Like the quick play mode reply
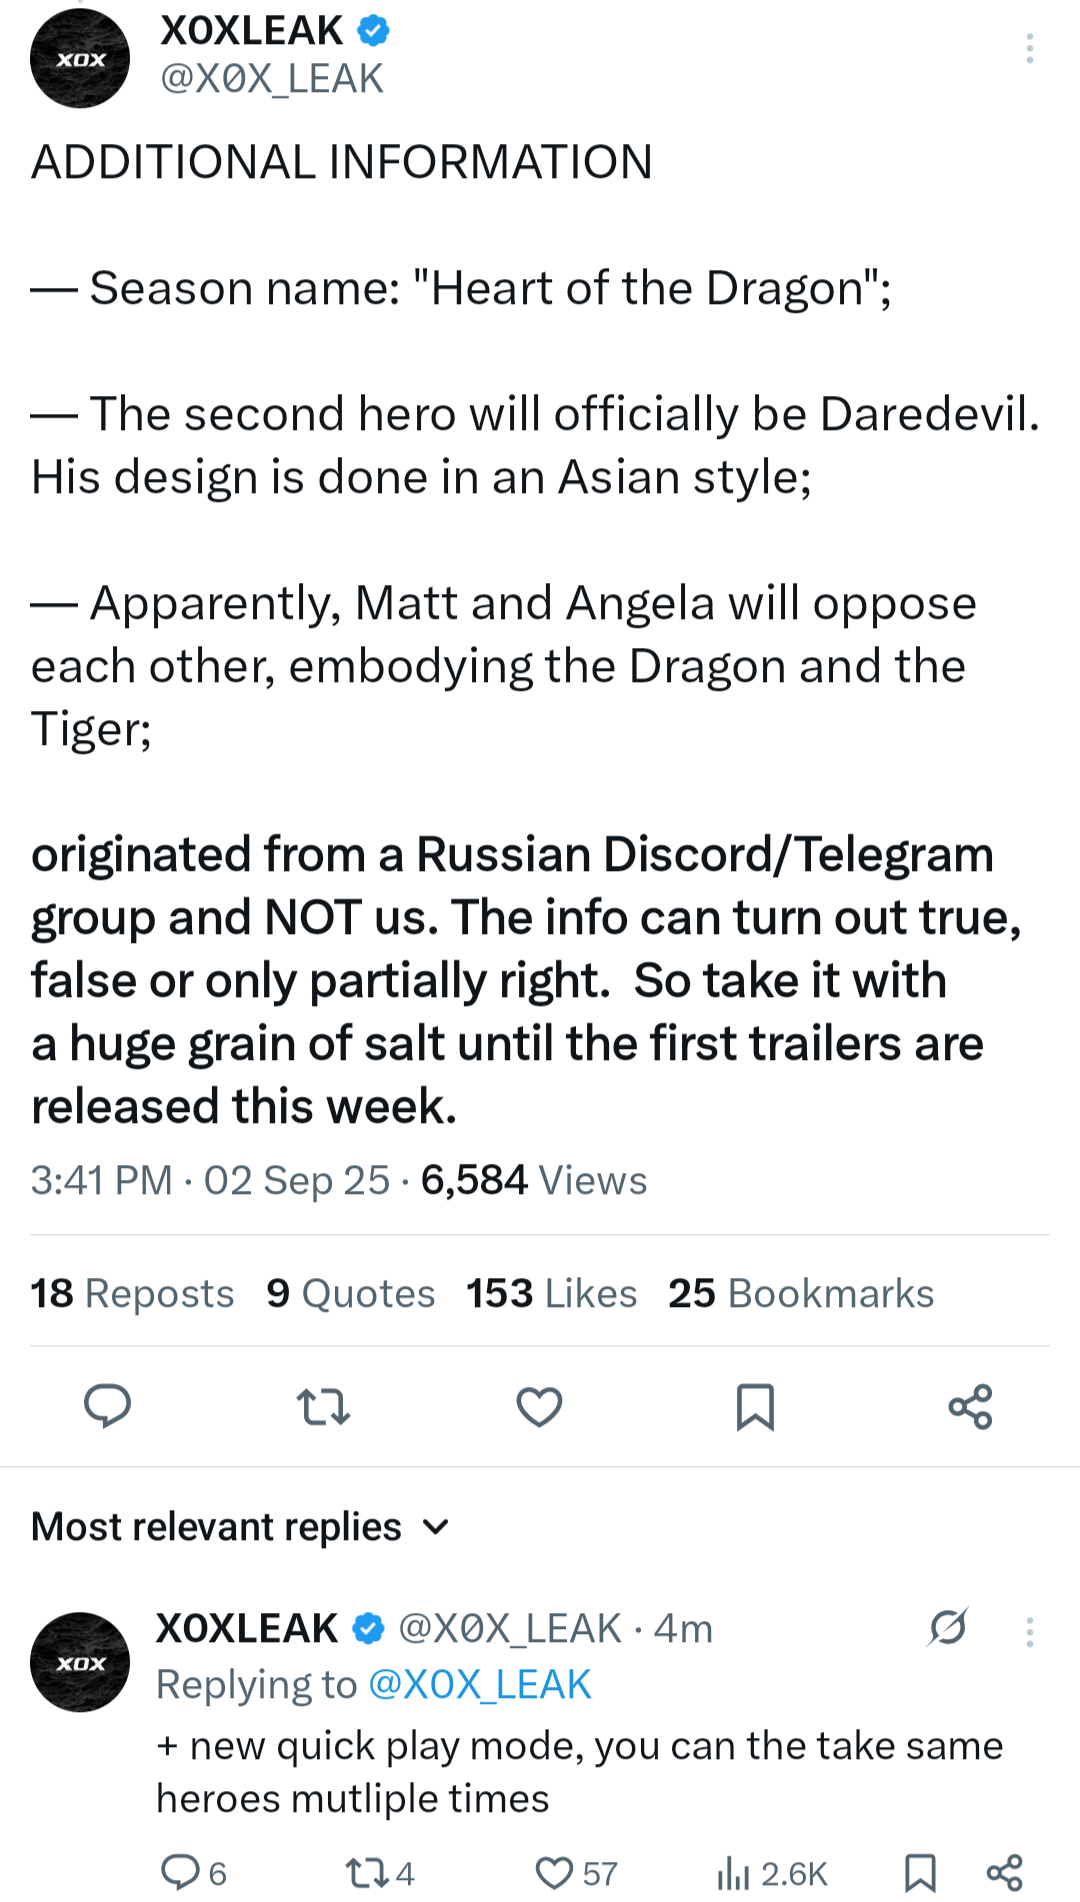 coord(554,1872)
